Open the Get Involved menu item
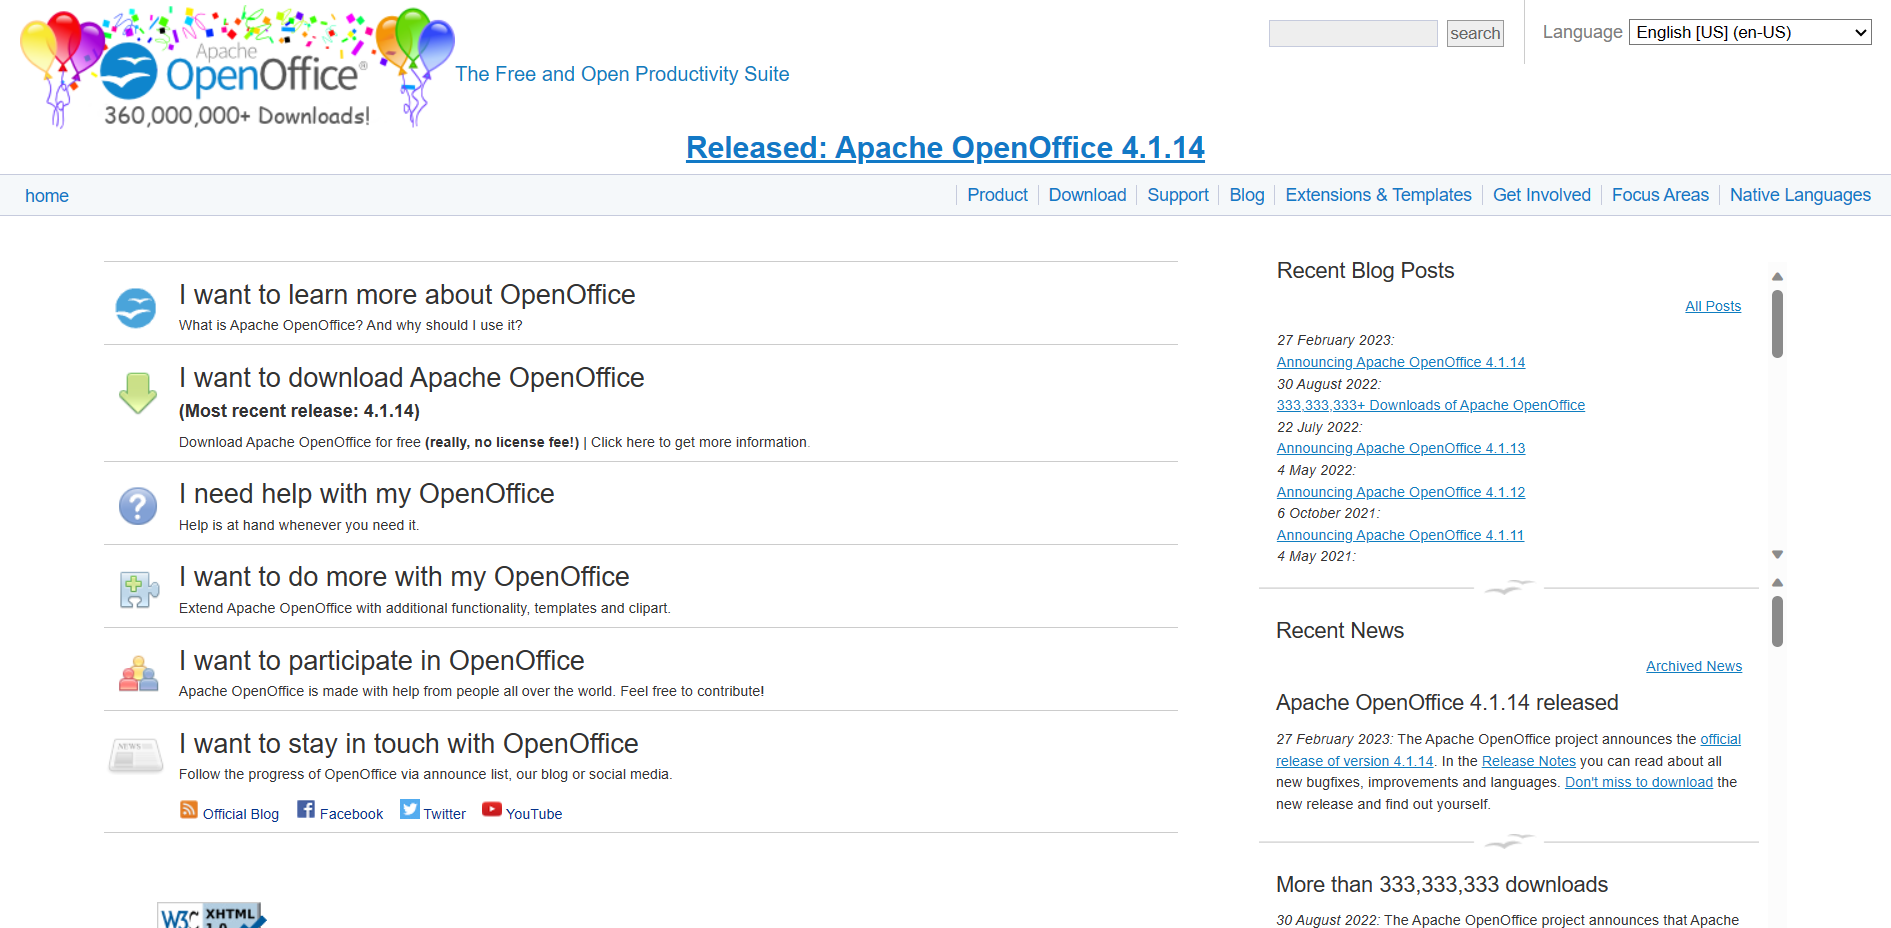The height and width of the screenshot is (928, 1891). point(1541,195)
